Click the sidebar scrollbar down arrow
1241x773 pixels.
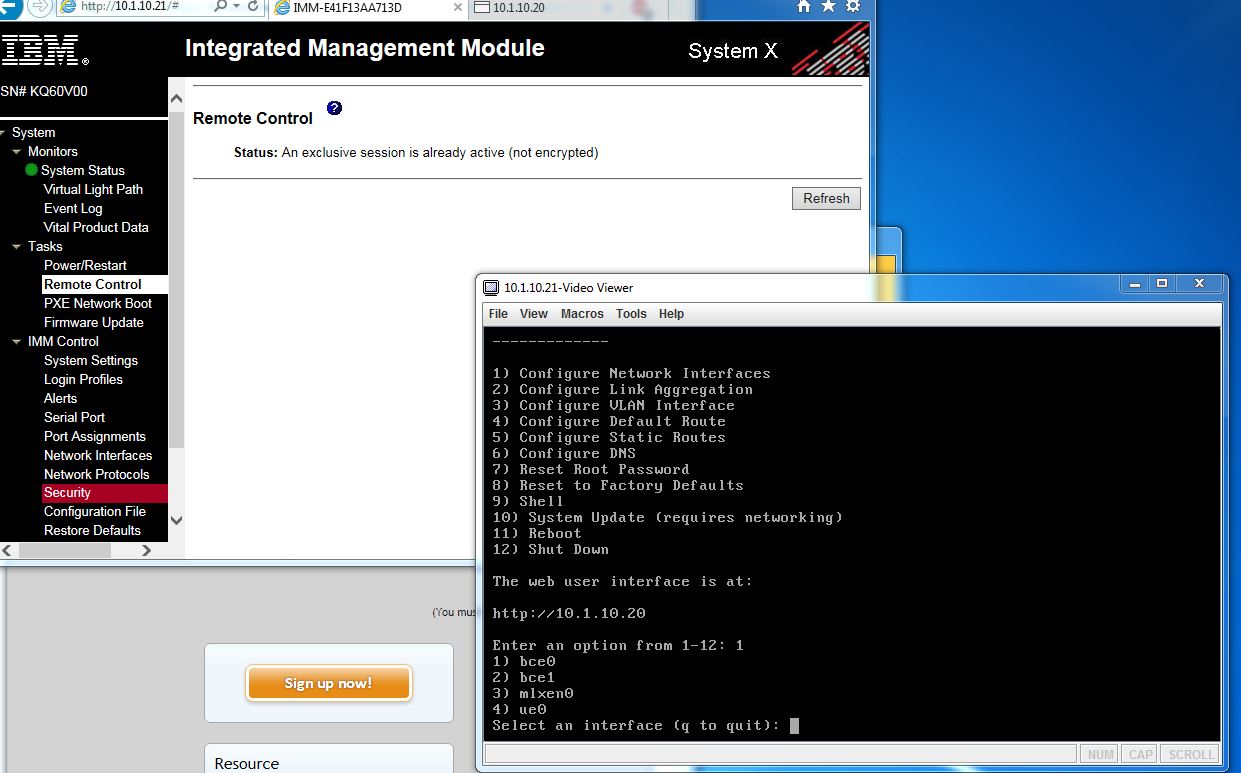(x=176, y=520)
